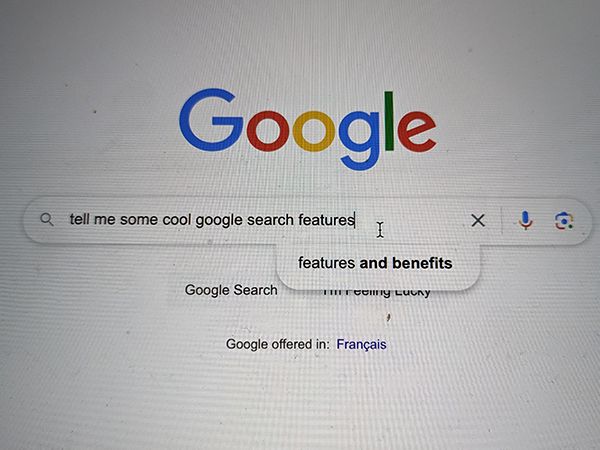Click the magnifying glass search icon
The height and width of the screenshot is (450, 600).
coord(47,220)
